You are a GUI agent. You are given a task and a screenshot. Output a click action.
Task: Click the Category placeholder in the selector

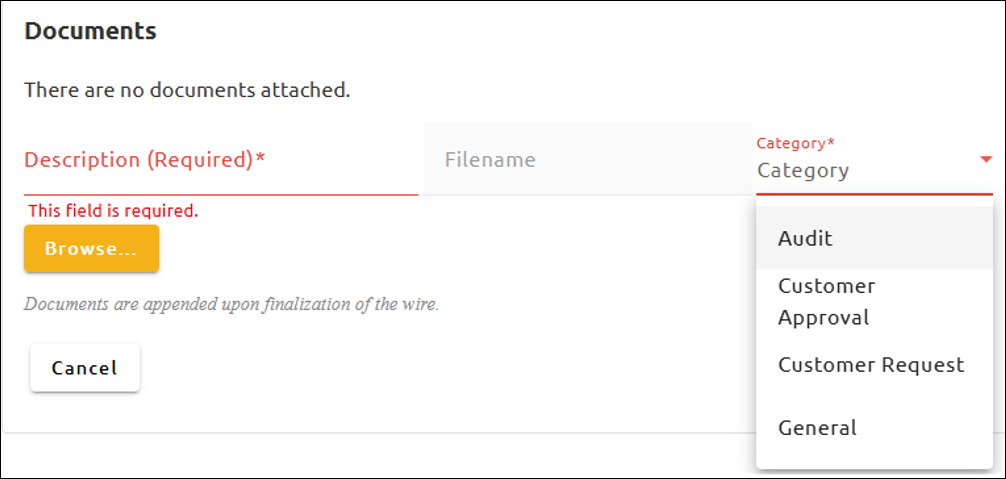click(803, 171)
